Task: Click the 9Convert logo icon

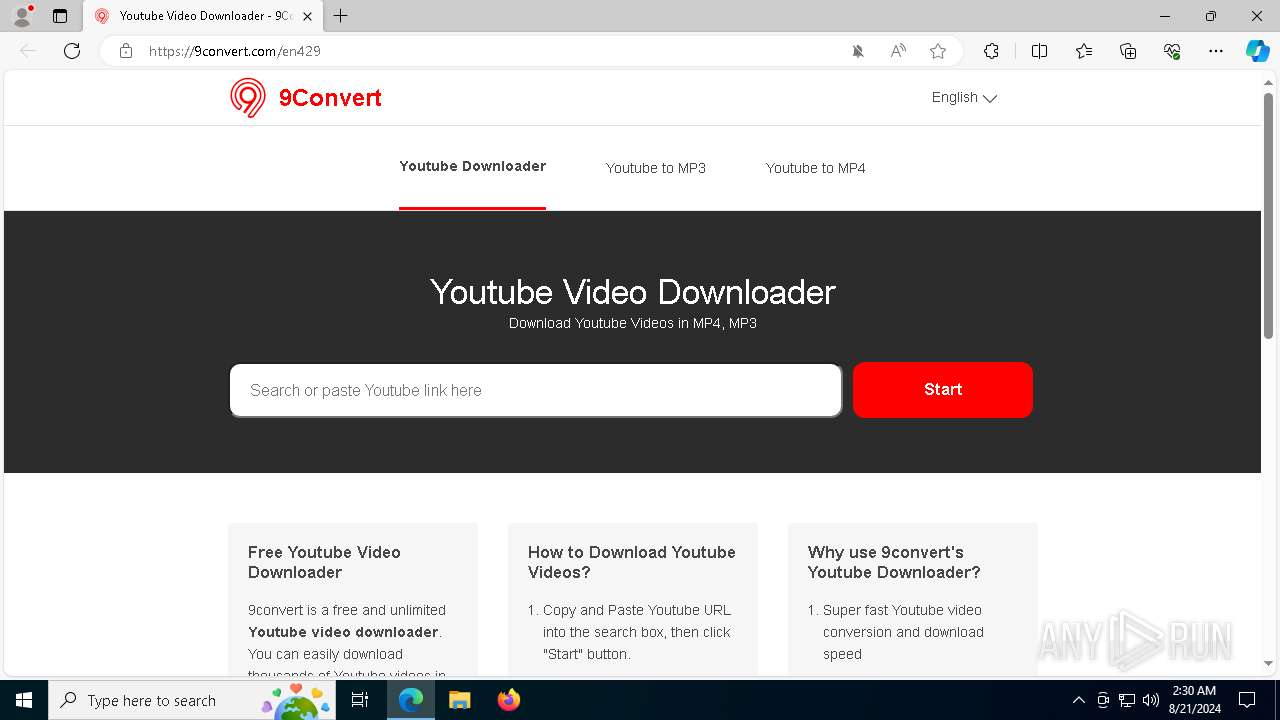Action: (x=248, y=98)
